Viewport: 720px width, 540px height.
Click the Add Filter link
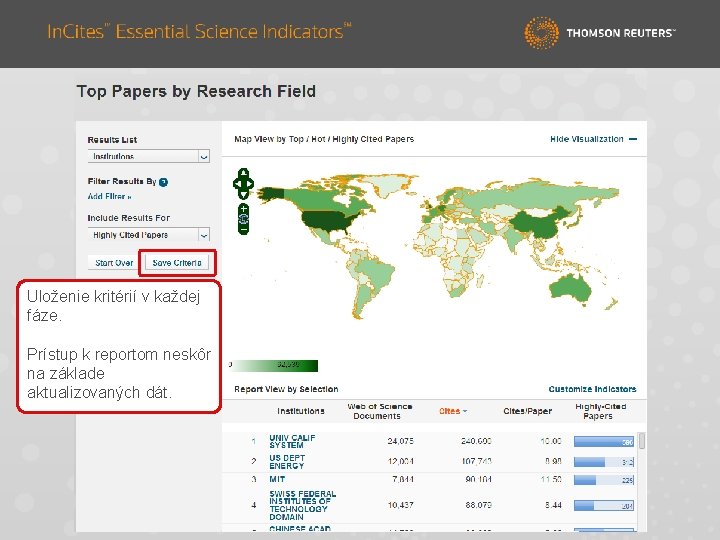pyautogui.click(x=109, y=197)
